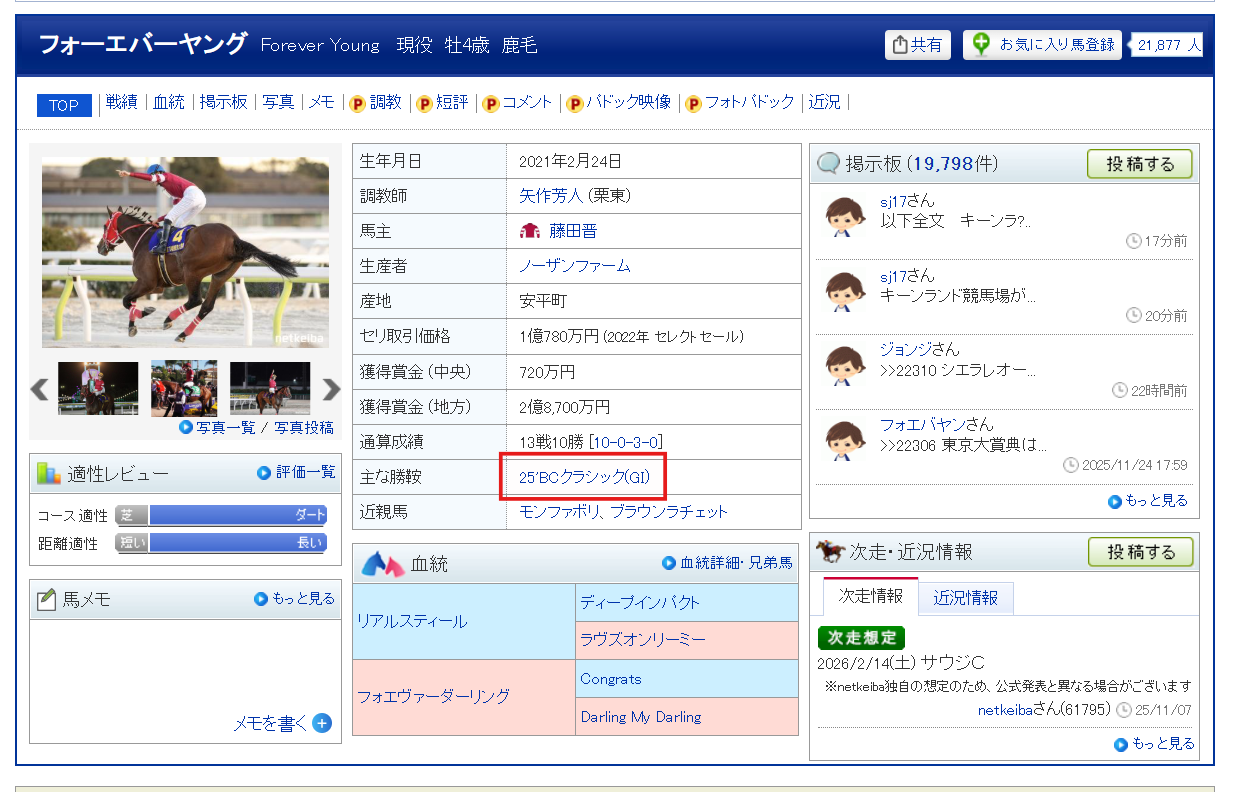Viewport: 1238px width, 792px height.
Task: Click 投稿する button in bulletin board header
Action: (1139, 164)
